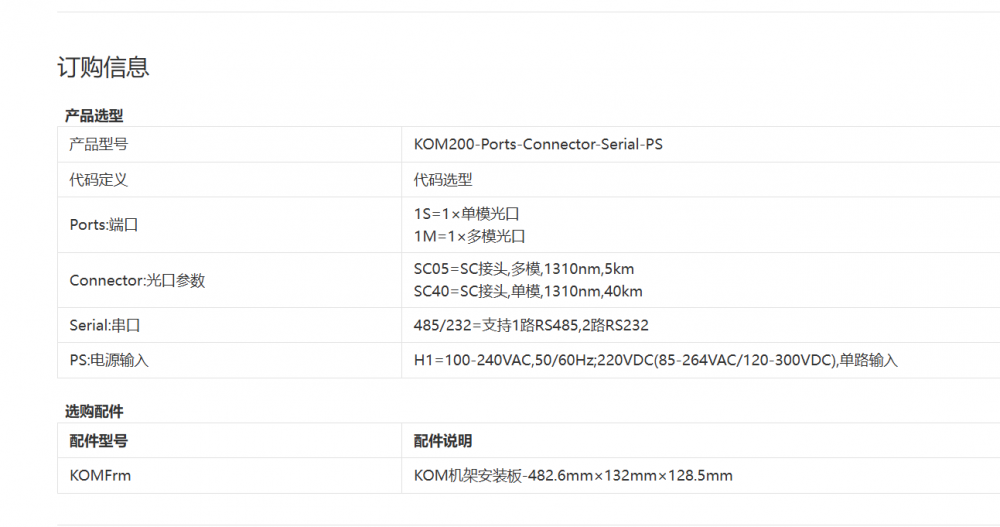Viewport: 1000px width, 527px height.
Task: Click the Connector:光口参数 row label
Action: tap(137, 281)
